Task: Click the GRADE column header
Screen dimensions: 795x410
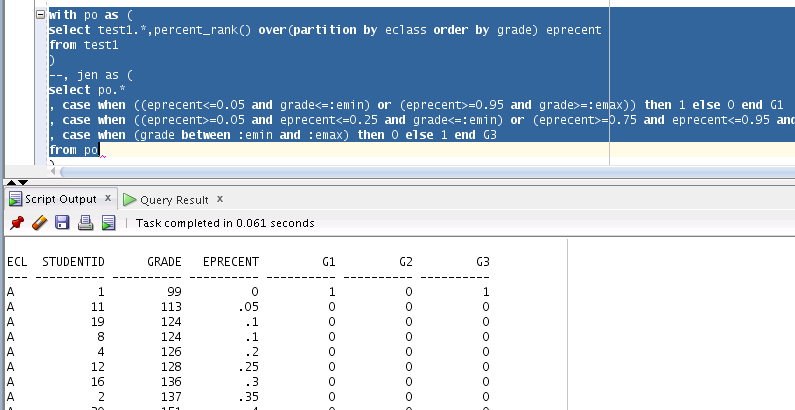Action: pos(164,262)
